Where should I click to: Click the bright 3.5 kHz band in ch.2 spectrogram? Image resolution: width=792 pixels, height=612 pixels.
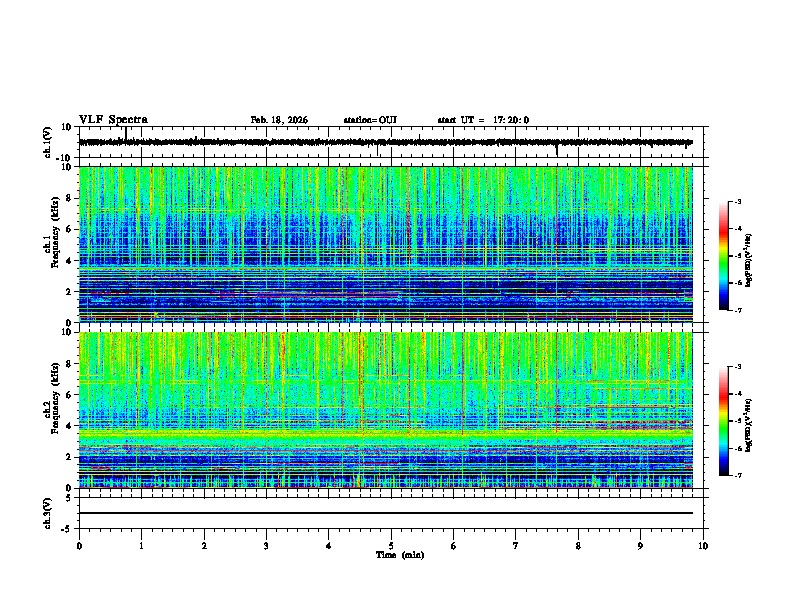point(386,433)
